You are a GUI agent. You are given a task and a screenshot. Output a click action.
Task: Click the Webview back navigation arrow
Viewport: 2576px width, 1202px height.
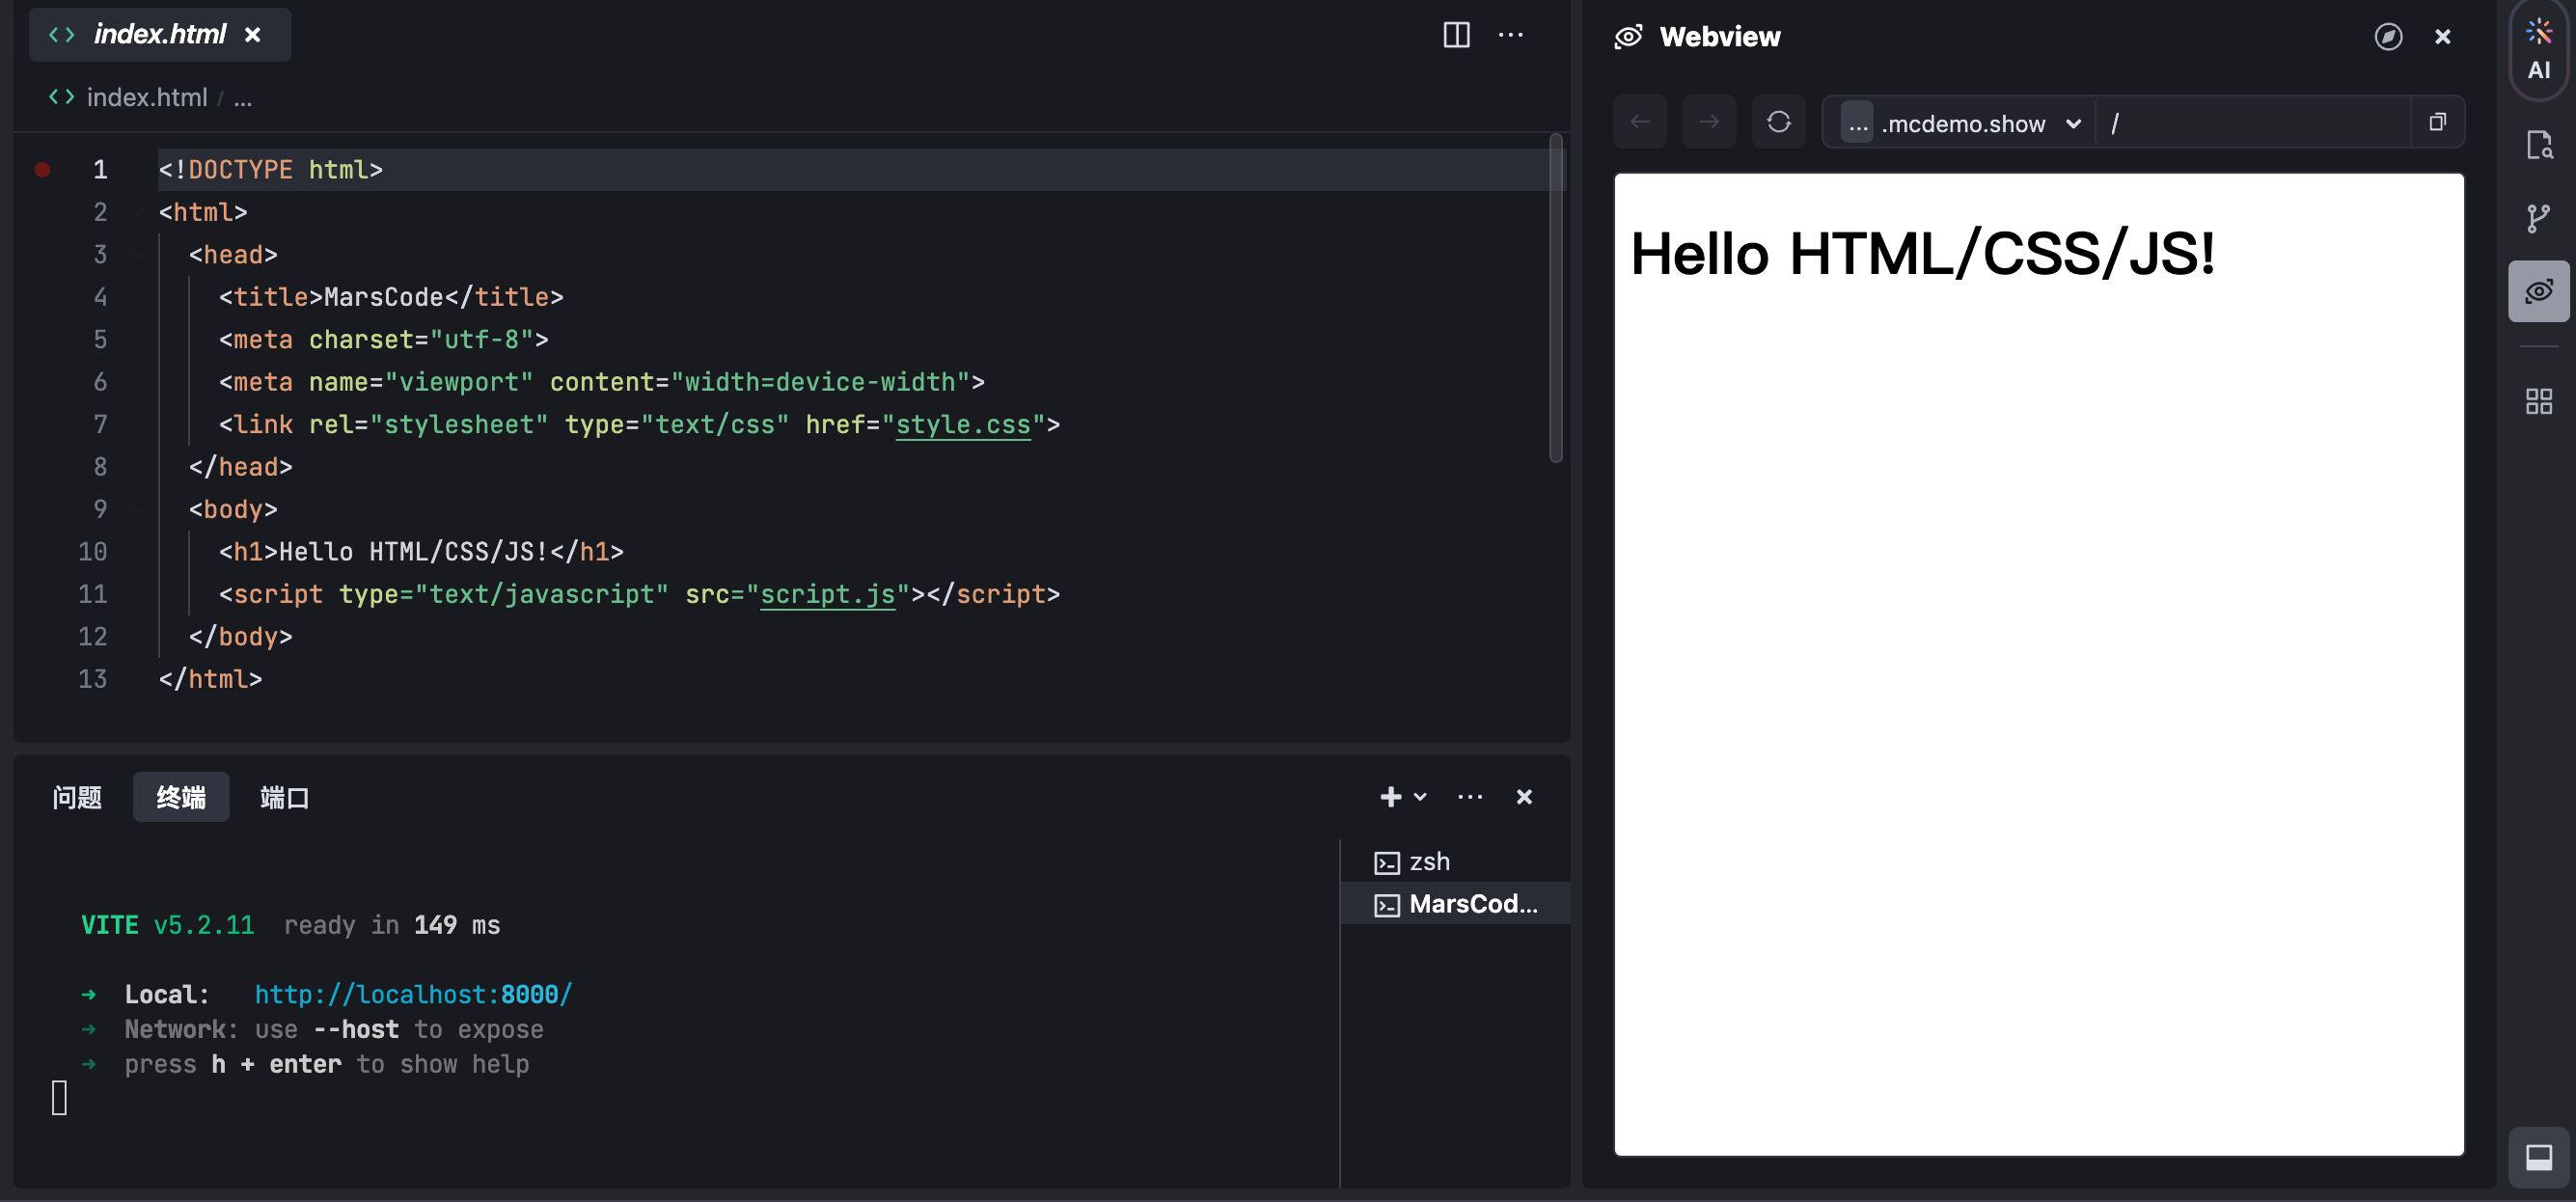coord(1639,121)
